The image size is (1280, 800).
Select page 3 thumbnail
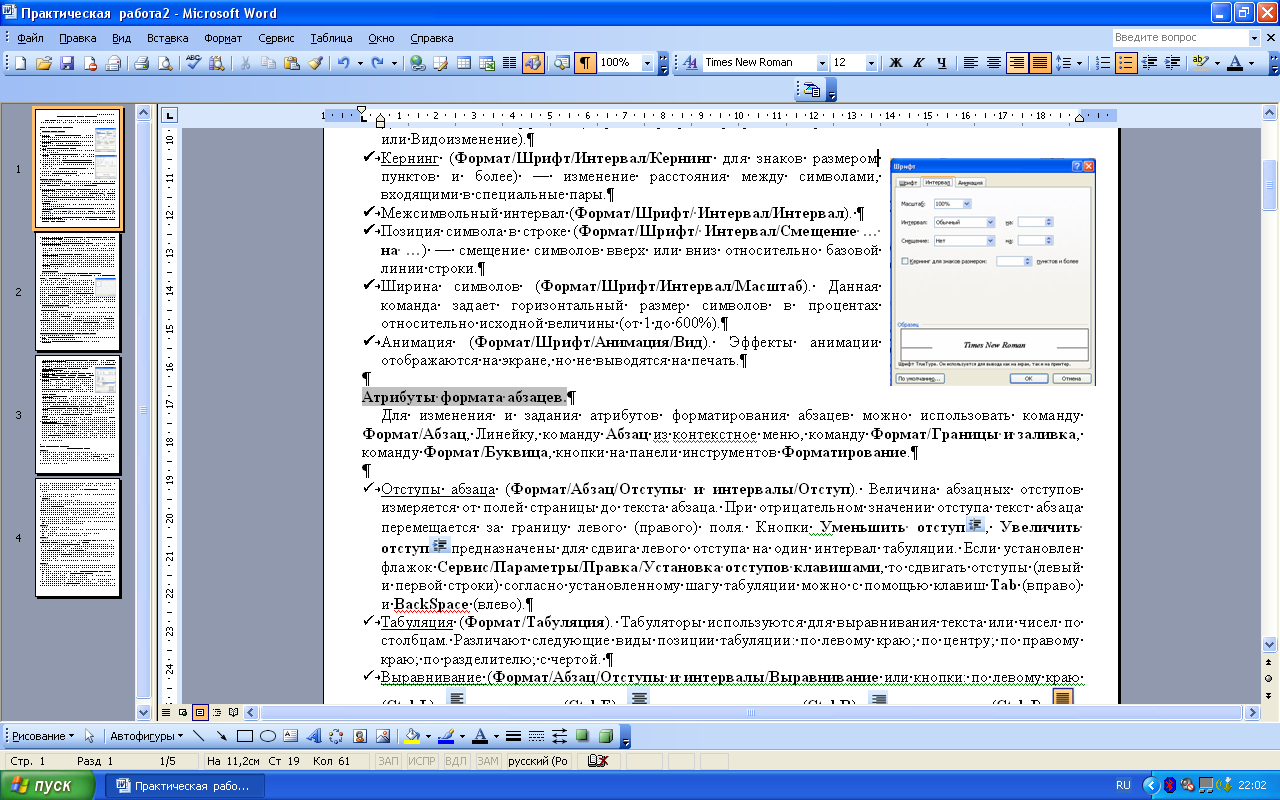[x=78, y=414]
